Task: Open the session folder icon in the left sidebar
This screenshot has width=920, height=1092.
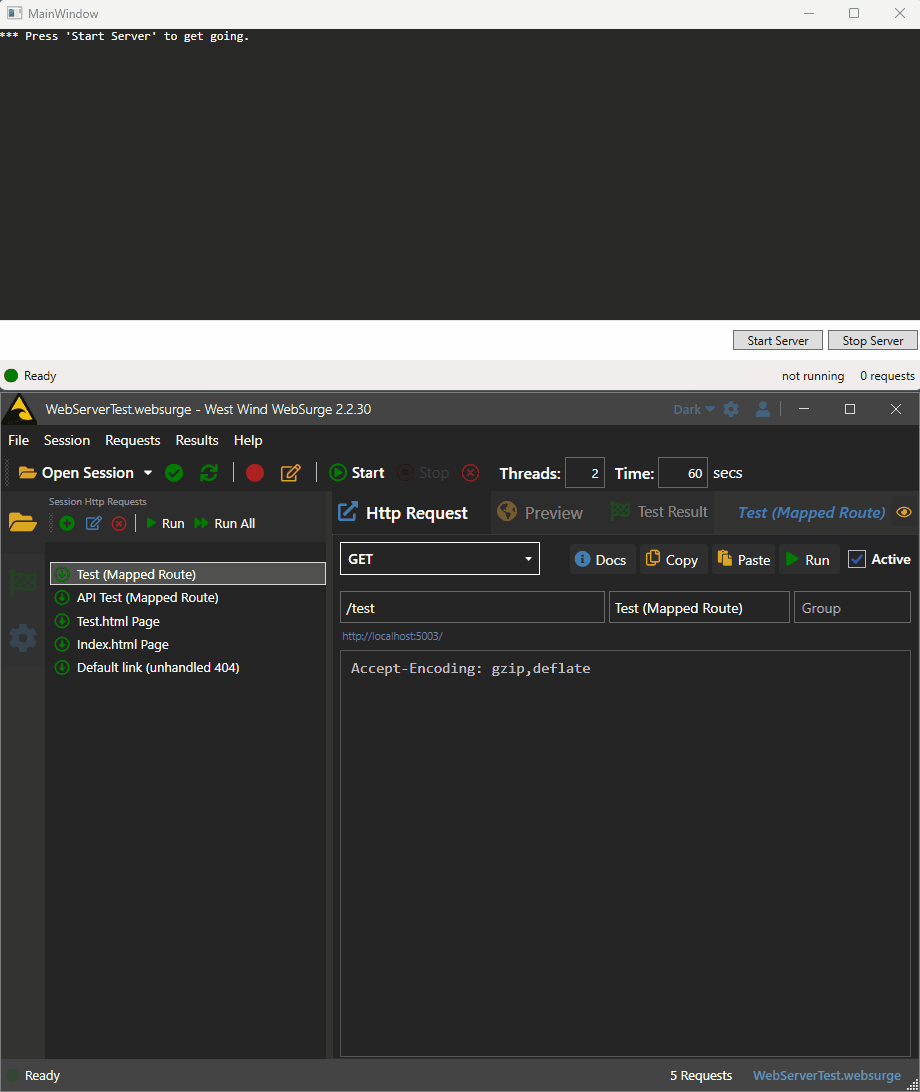Action: (22, 522)
